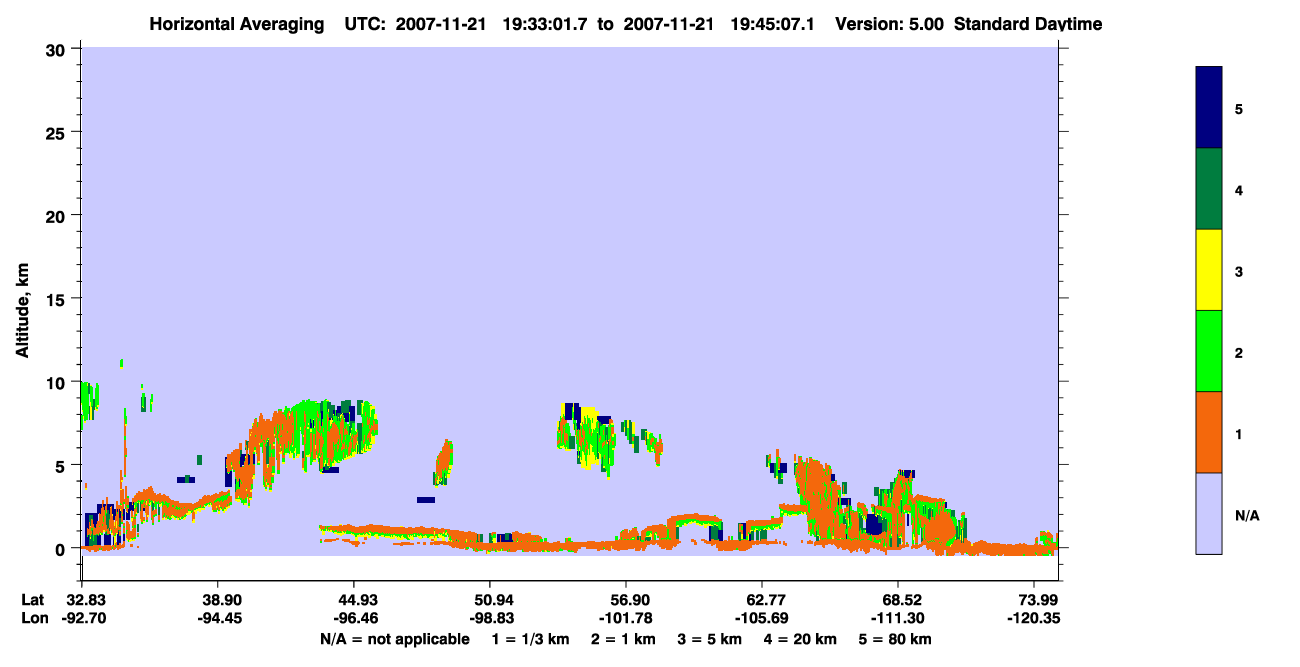Click the lavender N/A colorbar segment
This screenshot has height=667, width=1300.
pyautogui.click(x=1209, y=513)
